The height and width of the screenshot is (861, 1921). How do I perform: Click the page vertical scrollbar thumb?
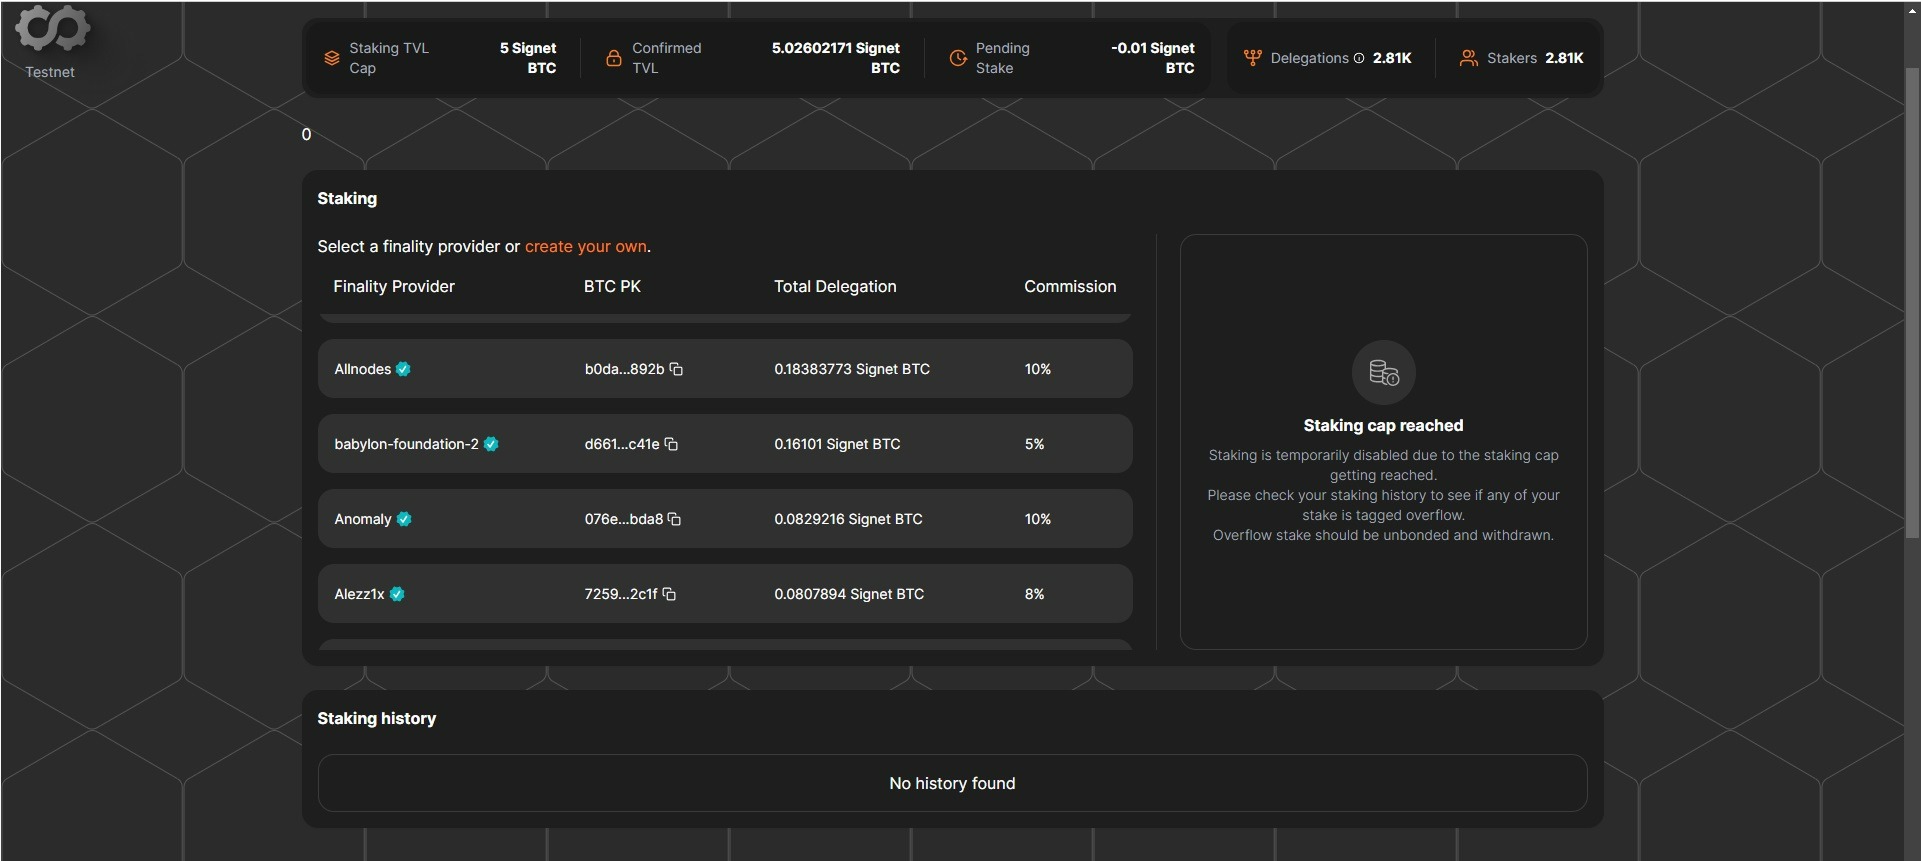click(1912, 303)
